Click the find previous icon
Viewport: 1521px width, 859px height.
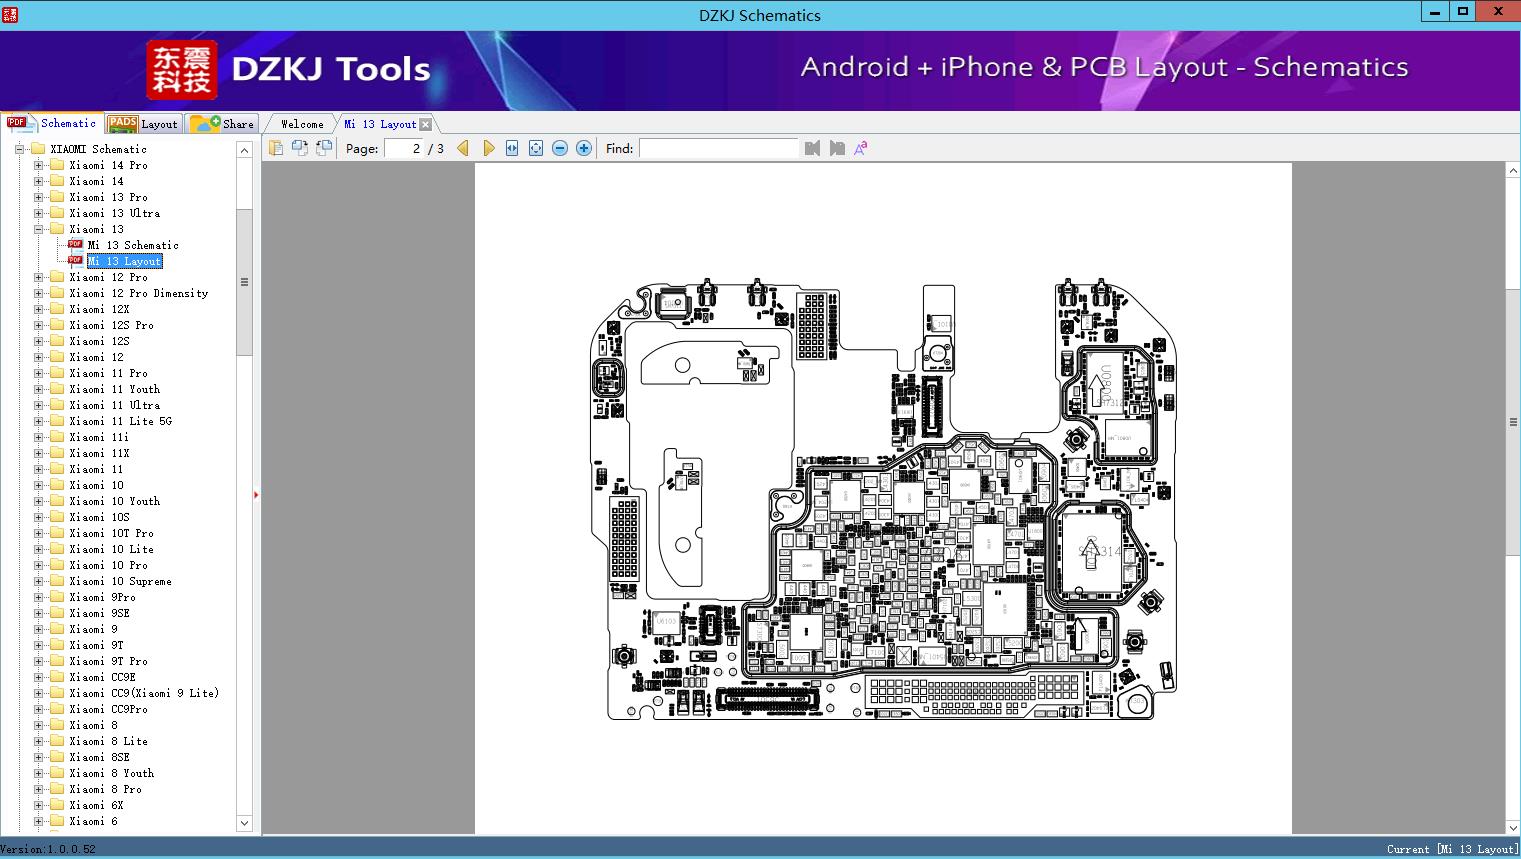tap(812, 148)
